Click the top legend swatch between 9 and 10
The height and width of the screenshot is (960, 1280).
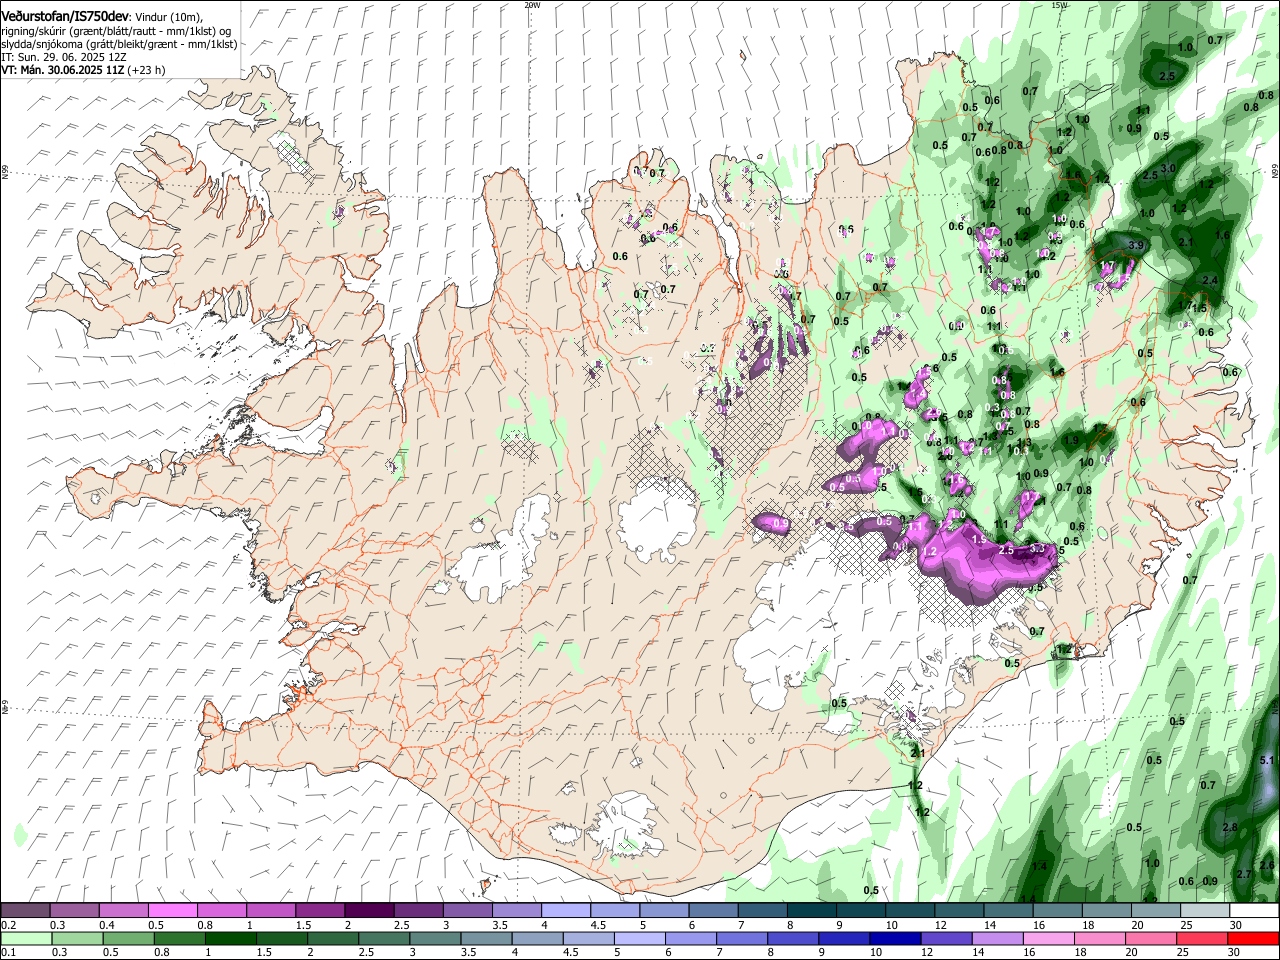(x=859, y=911)
